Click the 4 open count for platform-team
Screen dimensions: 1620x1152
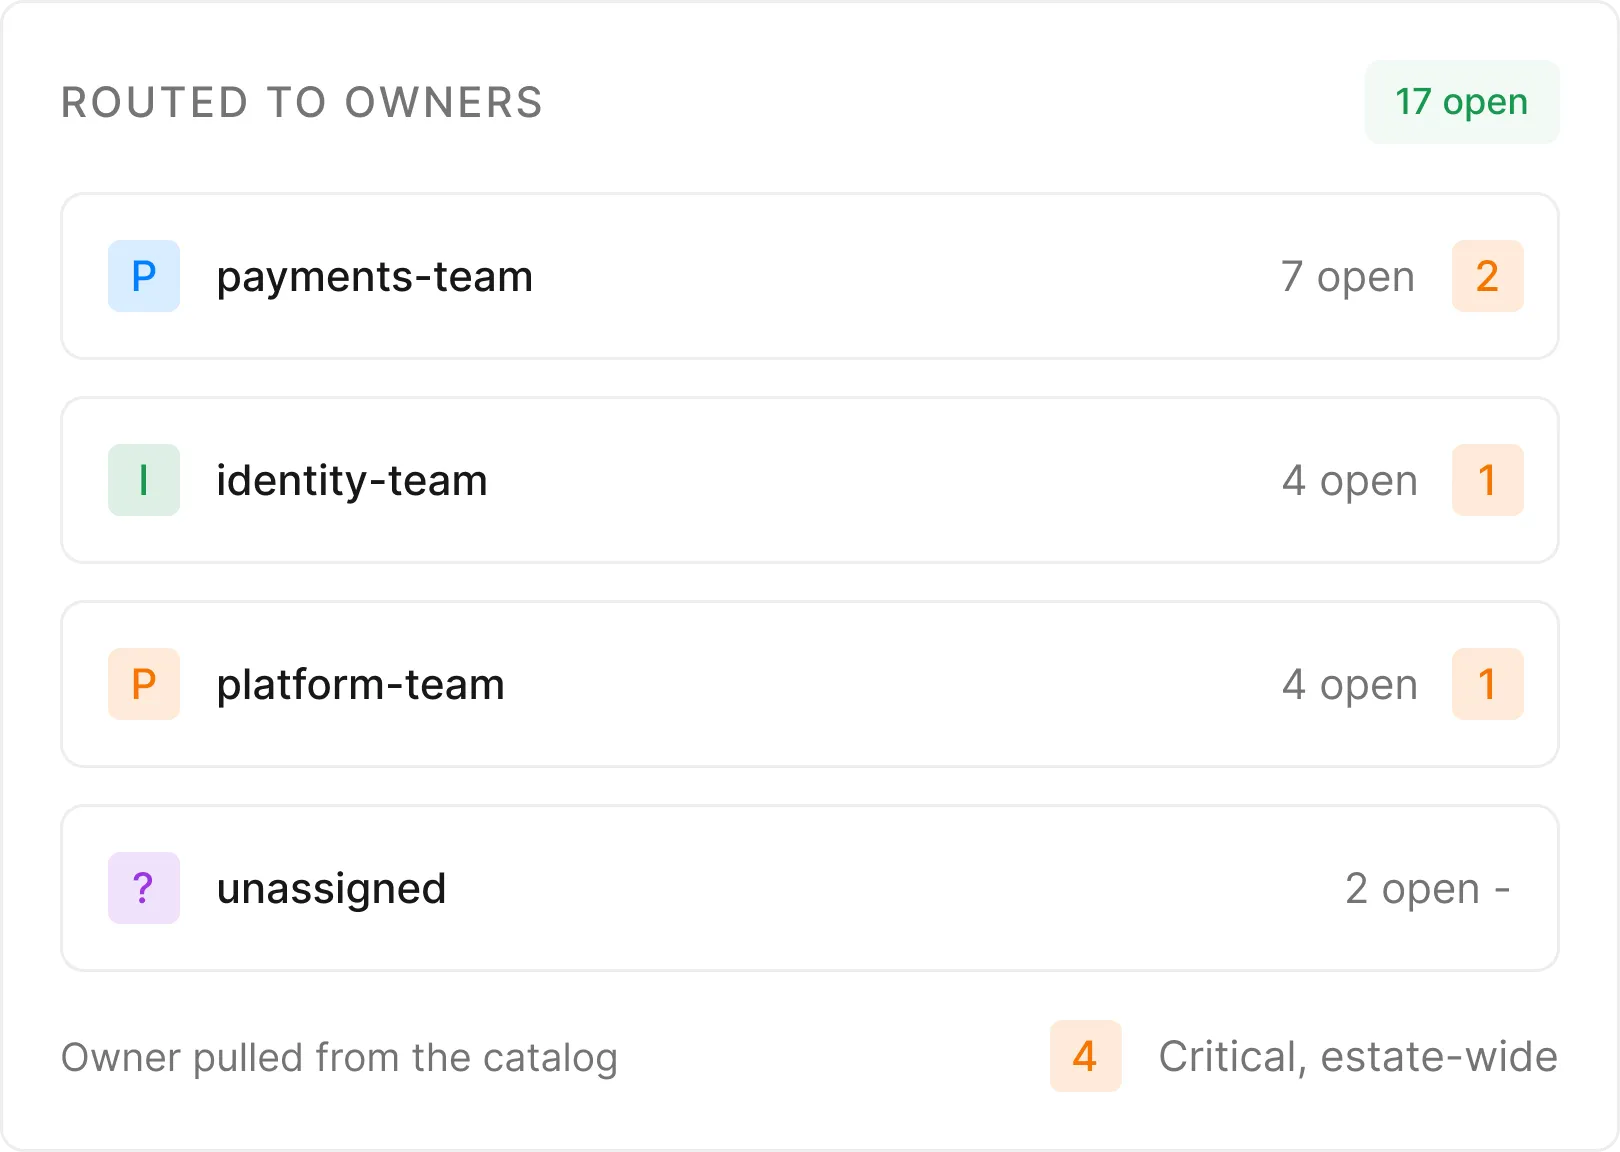coord(1350,685)
